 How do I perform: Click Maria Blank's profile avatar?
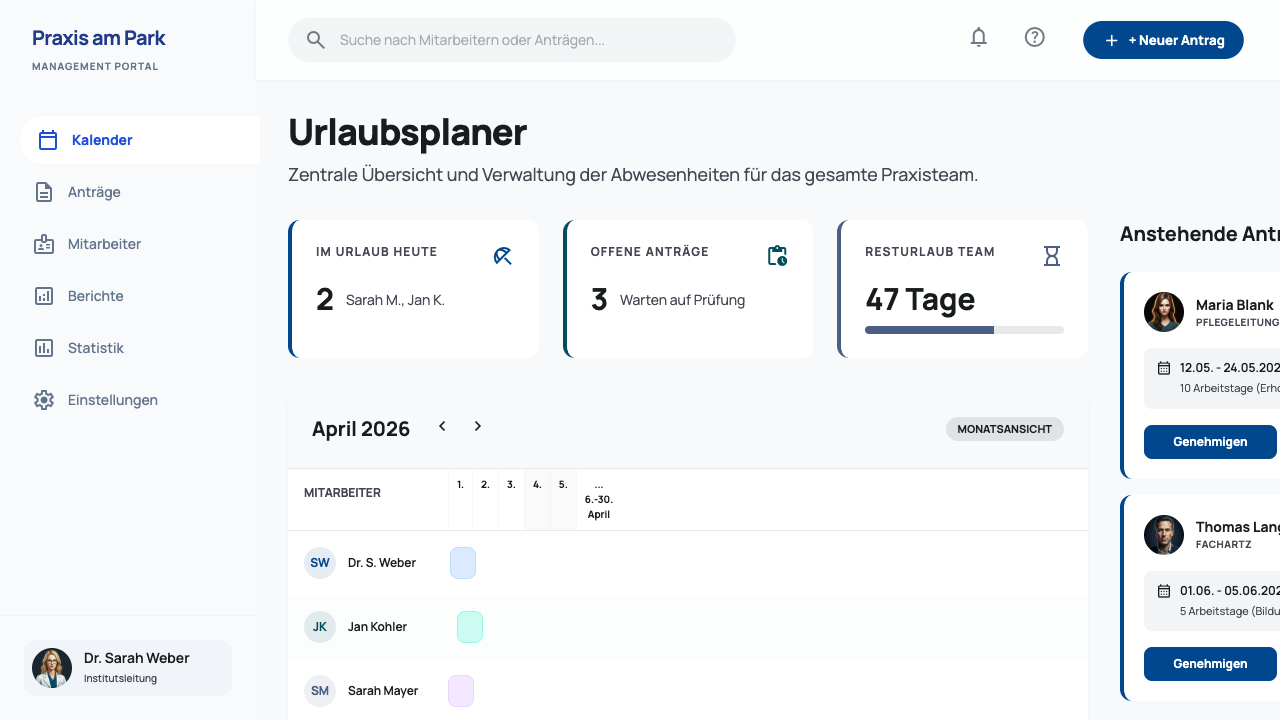point(1164,312)
